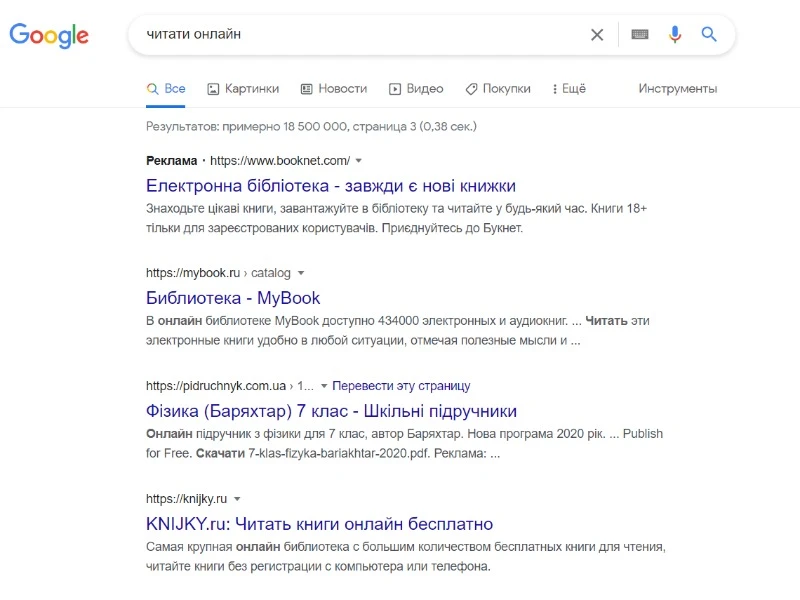Open the Електронна бібліотека ad result
This screenshot has width=800, height=600.
330,186
